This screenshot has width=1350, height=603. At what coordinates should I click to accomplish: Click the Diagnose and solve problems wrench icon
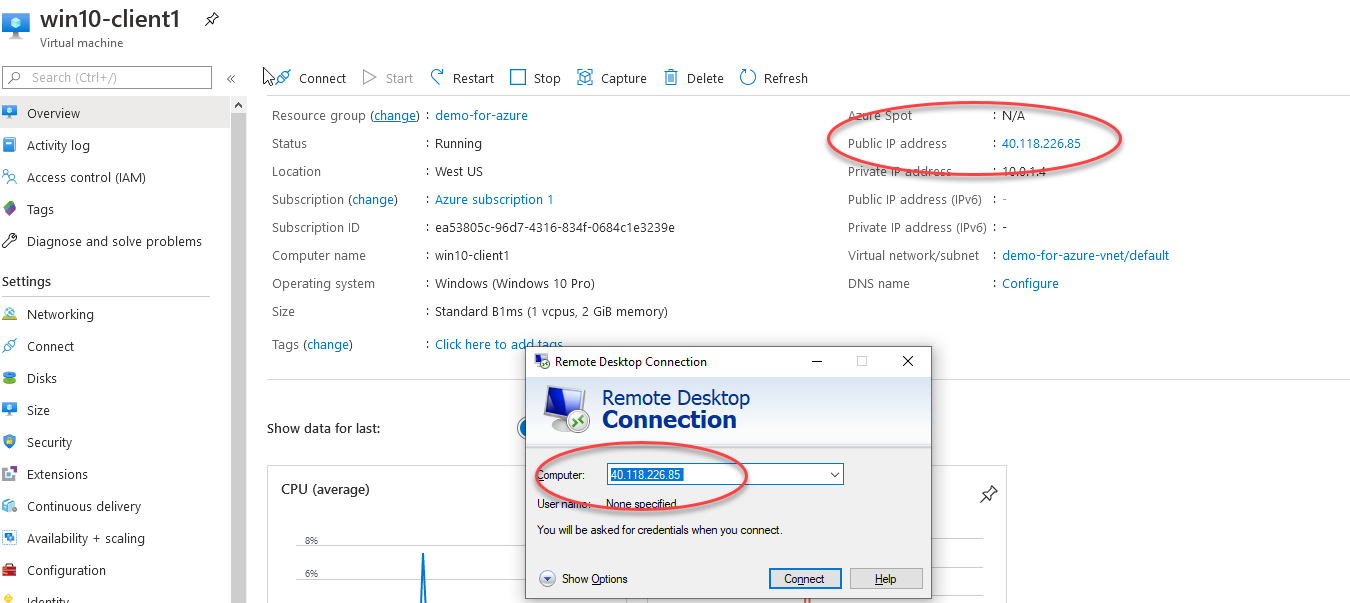(x=10, y=241)
